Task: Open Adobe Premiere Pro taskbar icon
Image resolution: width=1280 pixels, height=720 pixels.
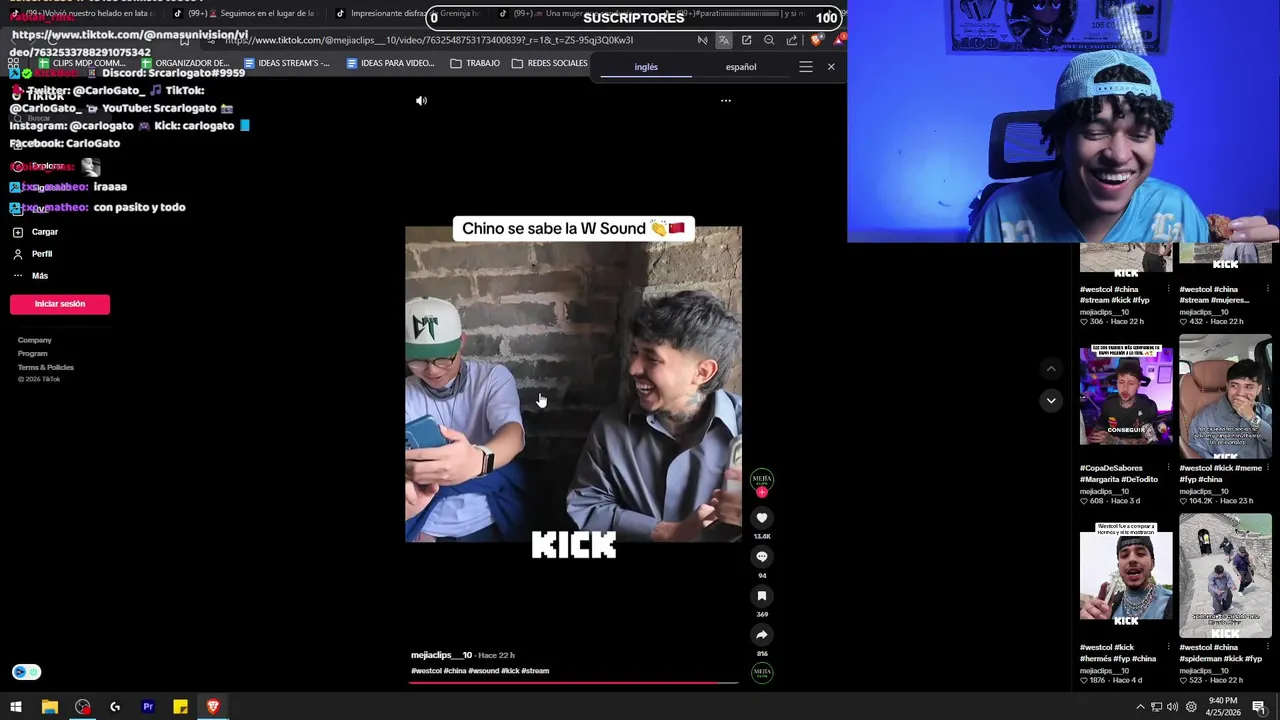Action: 148,707
